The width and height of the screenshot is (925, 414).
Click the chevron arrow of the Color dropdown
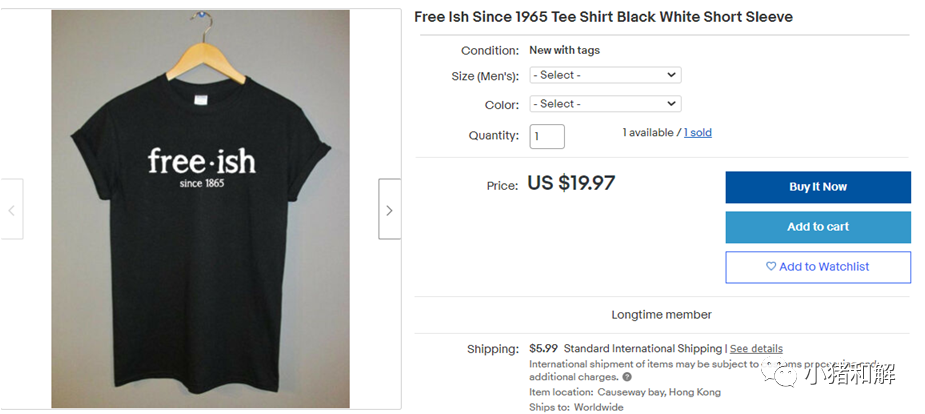point(671,104)
